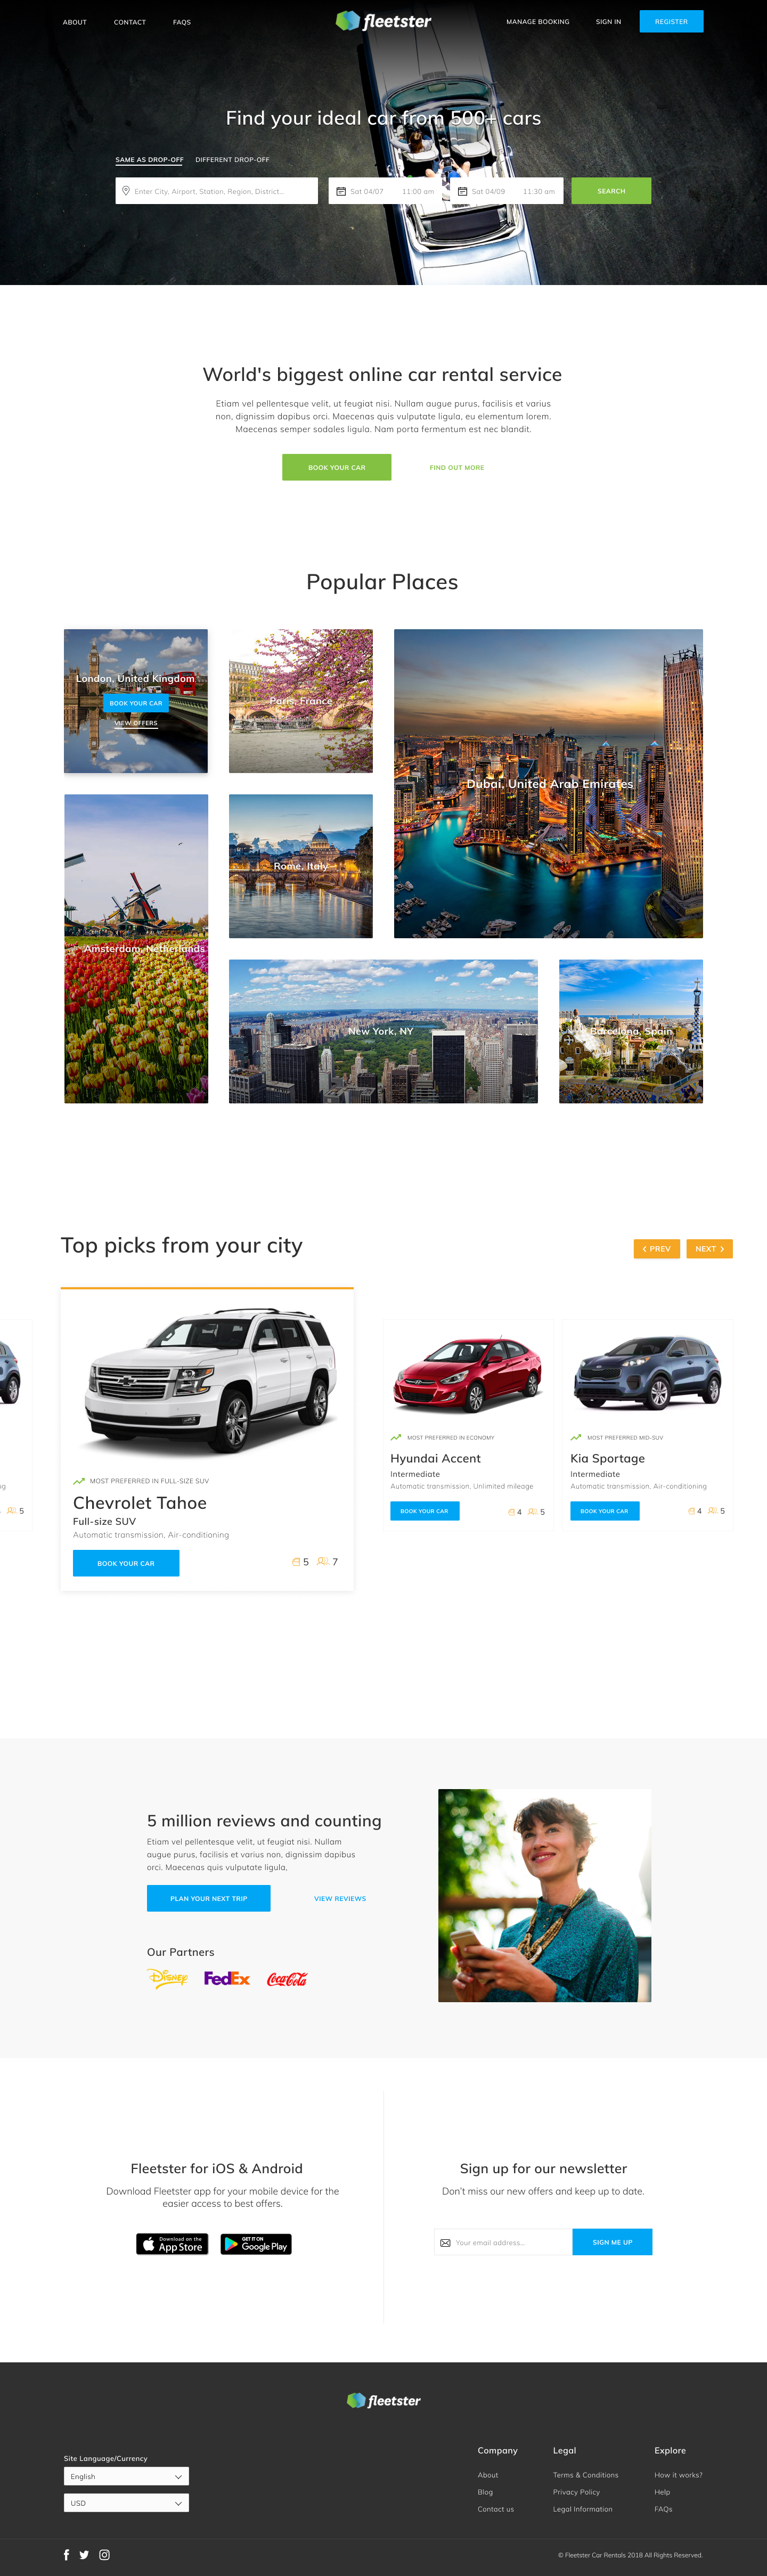Viewport: 767px width, 2576px height.
Task: Go to previous cars with Prev button
Action: click(657, 1249)
